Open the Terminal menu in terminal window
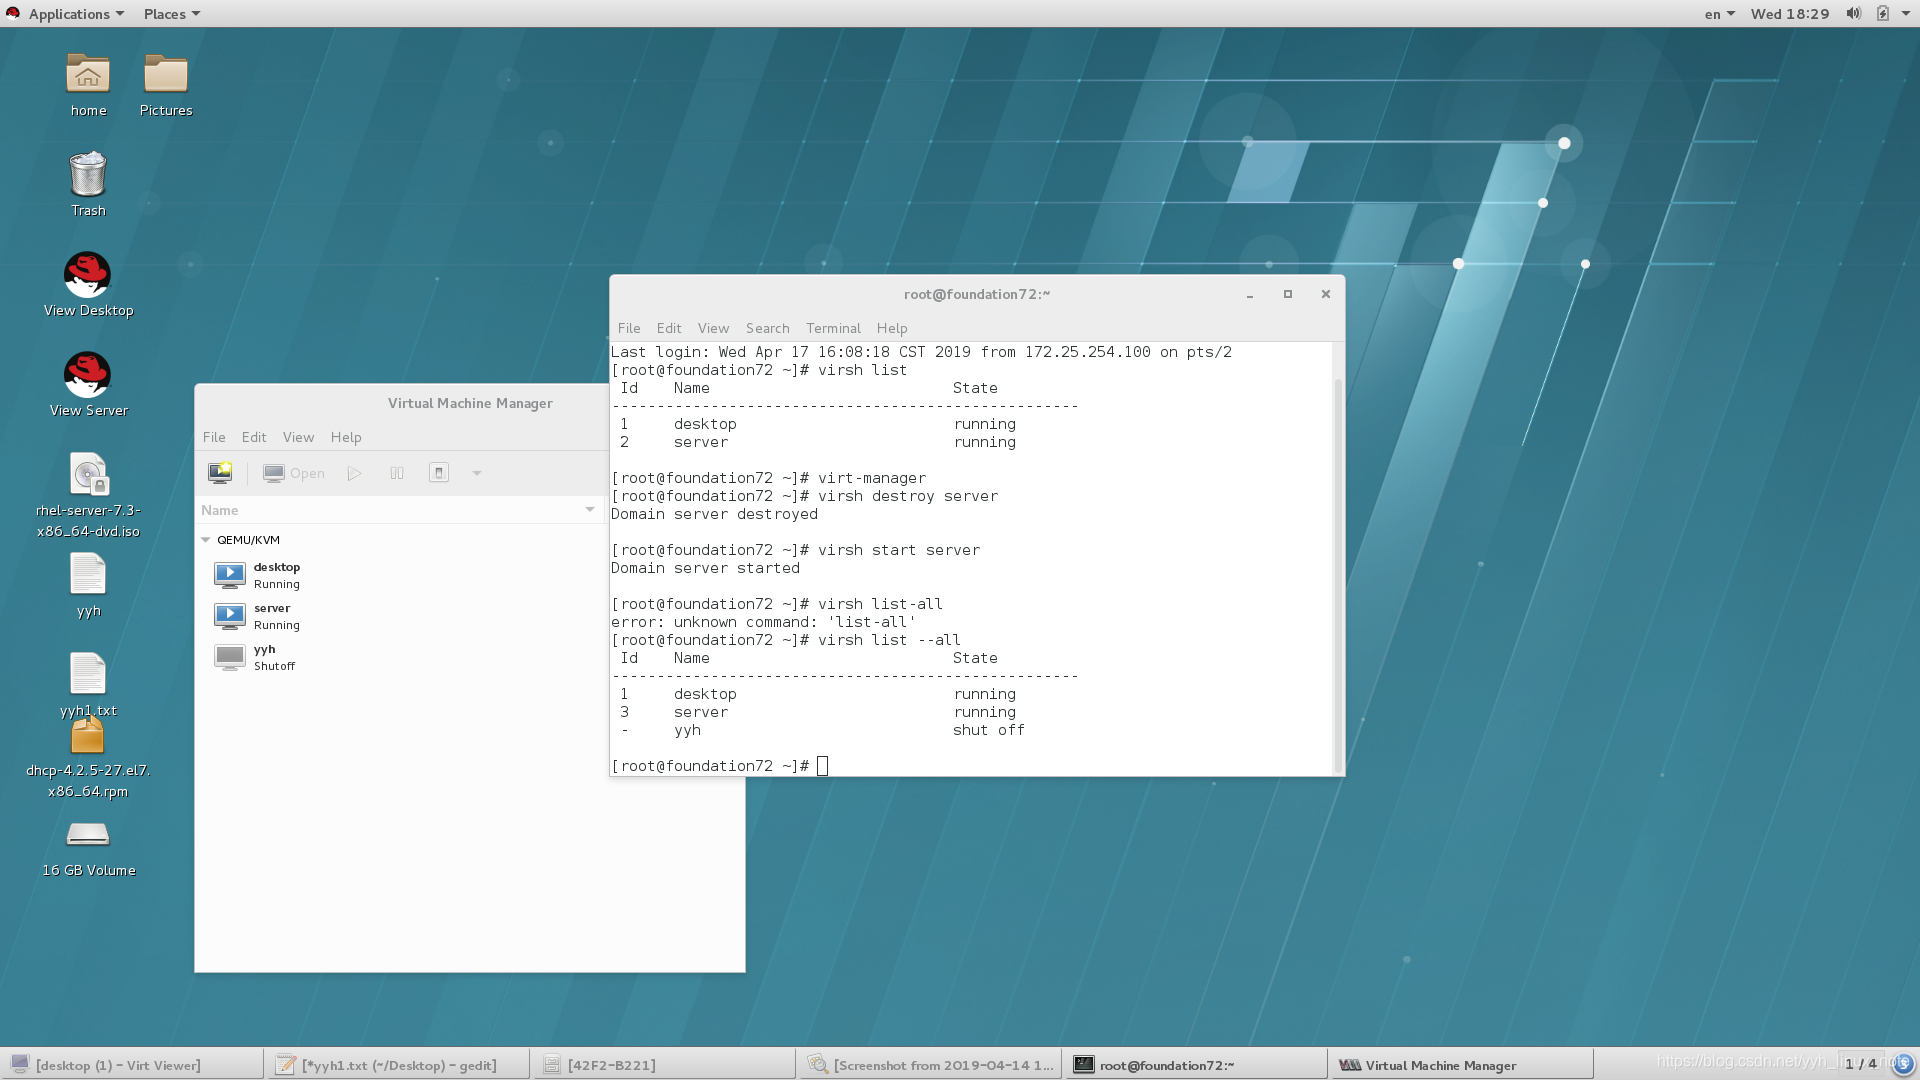Screen dimensions: 1920x1080 (x=832, y=328)
